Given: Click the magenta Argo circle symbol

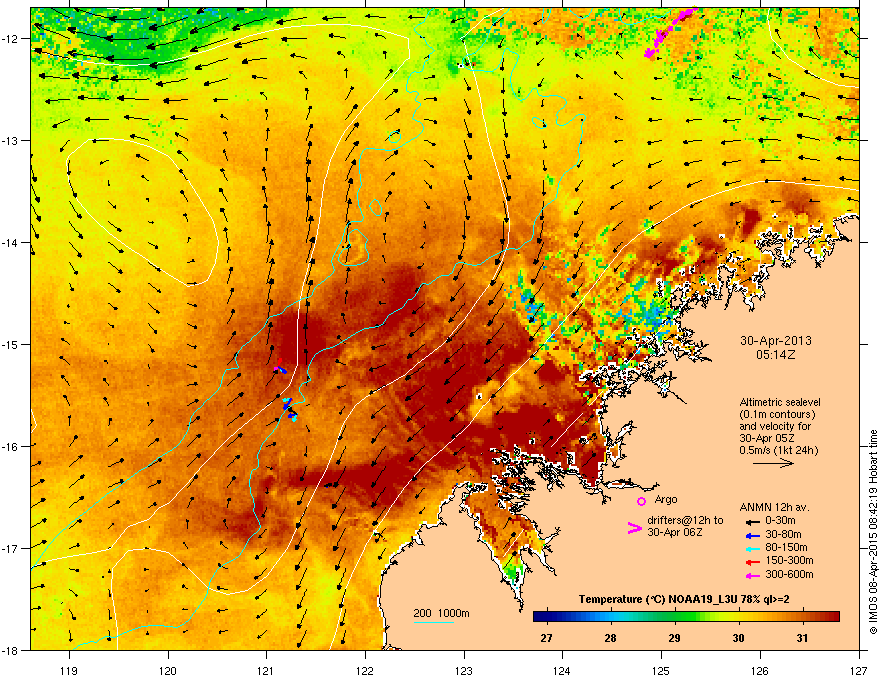Looking at the screenshot, I should pyautogui.click(x=641, y=501).
